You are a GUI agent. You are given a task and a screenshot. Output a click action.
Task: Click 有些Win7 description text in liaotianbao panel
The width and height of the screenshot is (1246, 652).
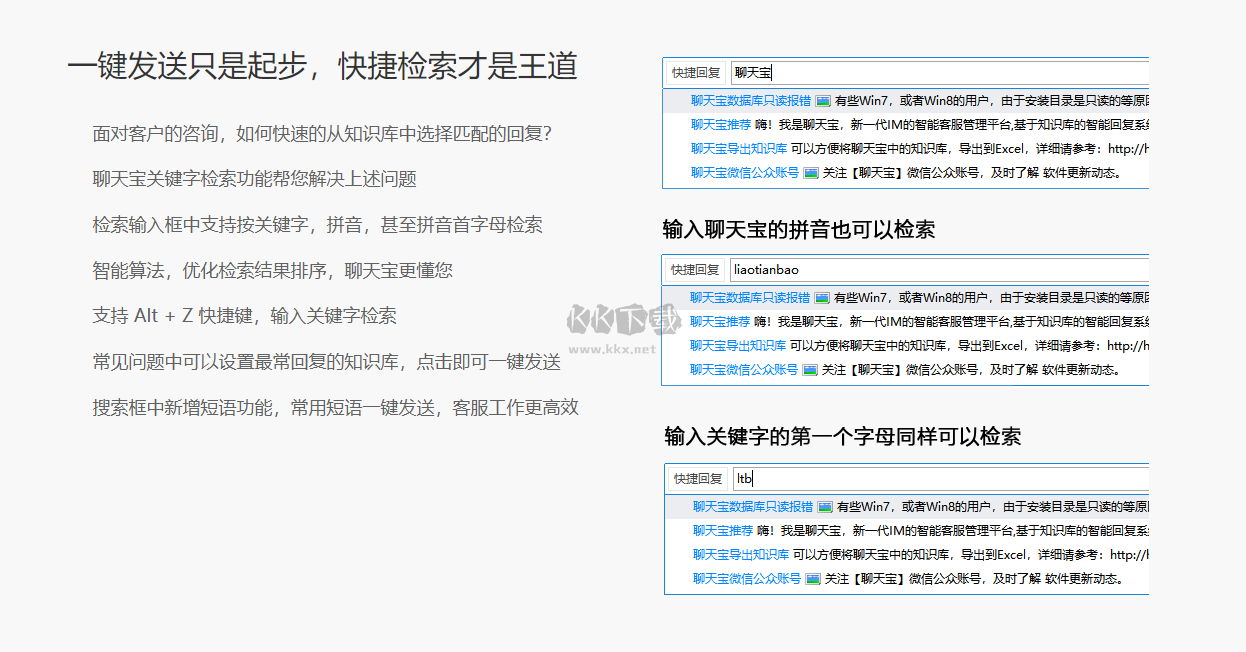coord(991,298)
